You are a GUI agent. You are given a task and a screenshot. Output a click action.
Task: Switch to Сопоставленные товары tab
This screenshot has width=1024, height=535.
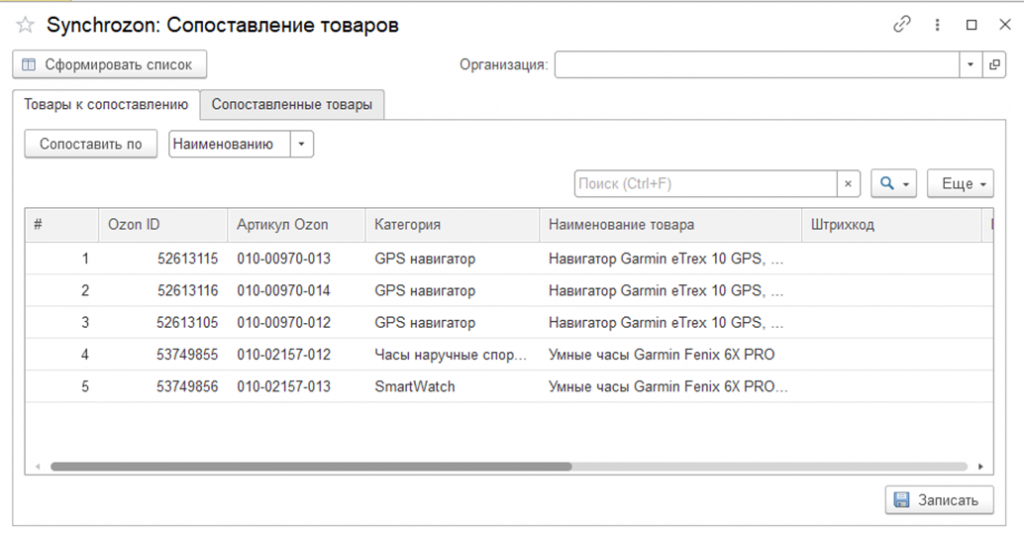pos(292,105)
